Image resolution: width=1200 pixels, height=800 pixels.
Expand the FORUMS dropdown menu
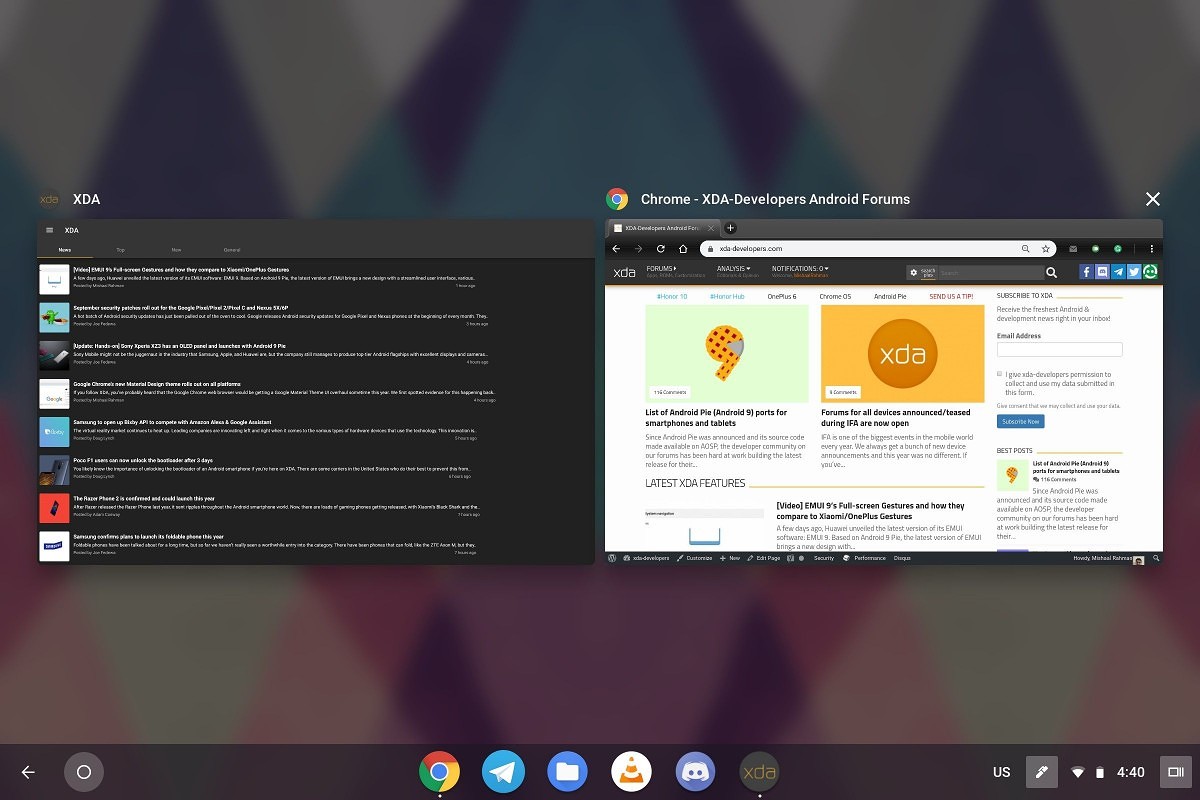(x=662, y=269)
